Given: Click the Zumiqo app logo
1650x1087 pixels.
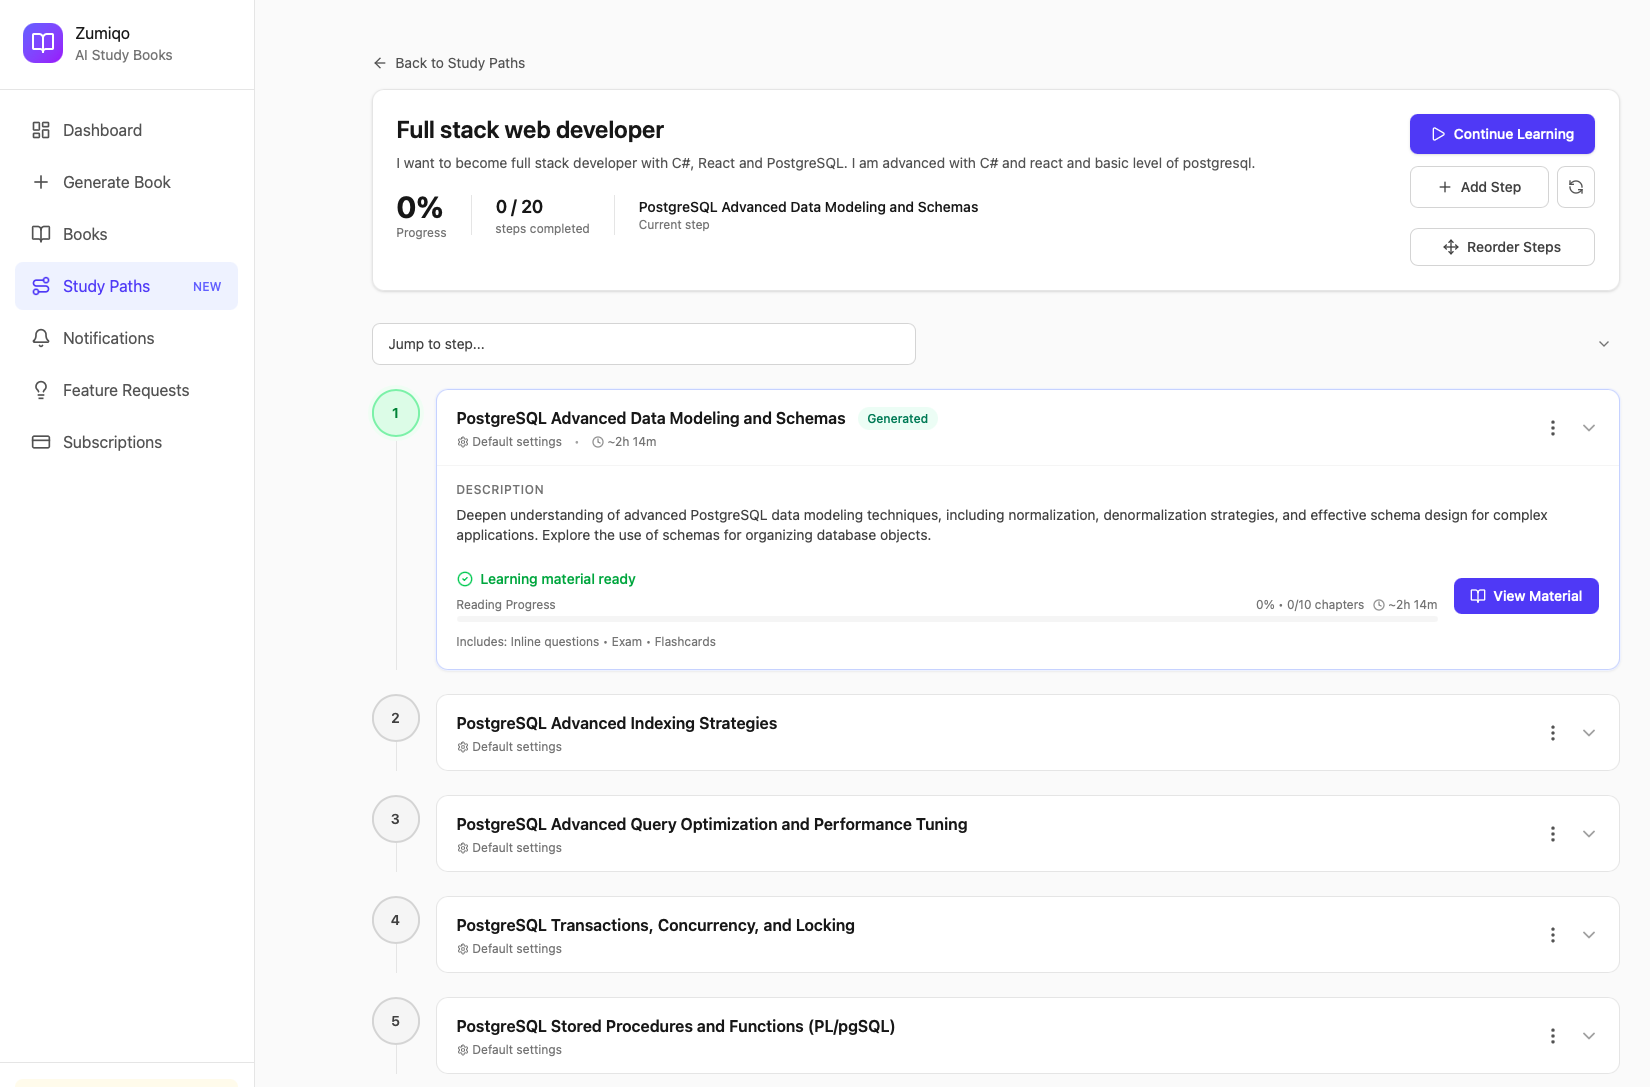Looking at the screenshot, I should click(43, 43).
